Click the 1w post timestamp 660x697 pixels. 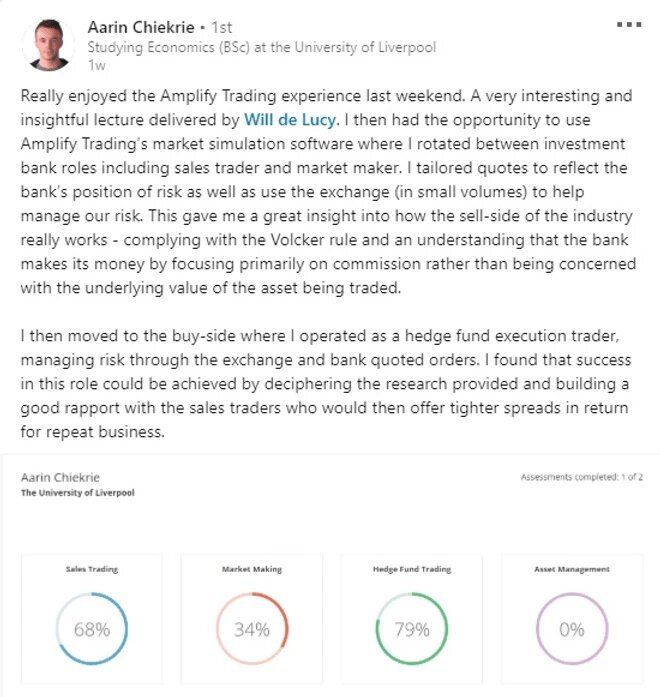[96, 65]
